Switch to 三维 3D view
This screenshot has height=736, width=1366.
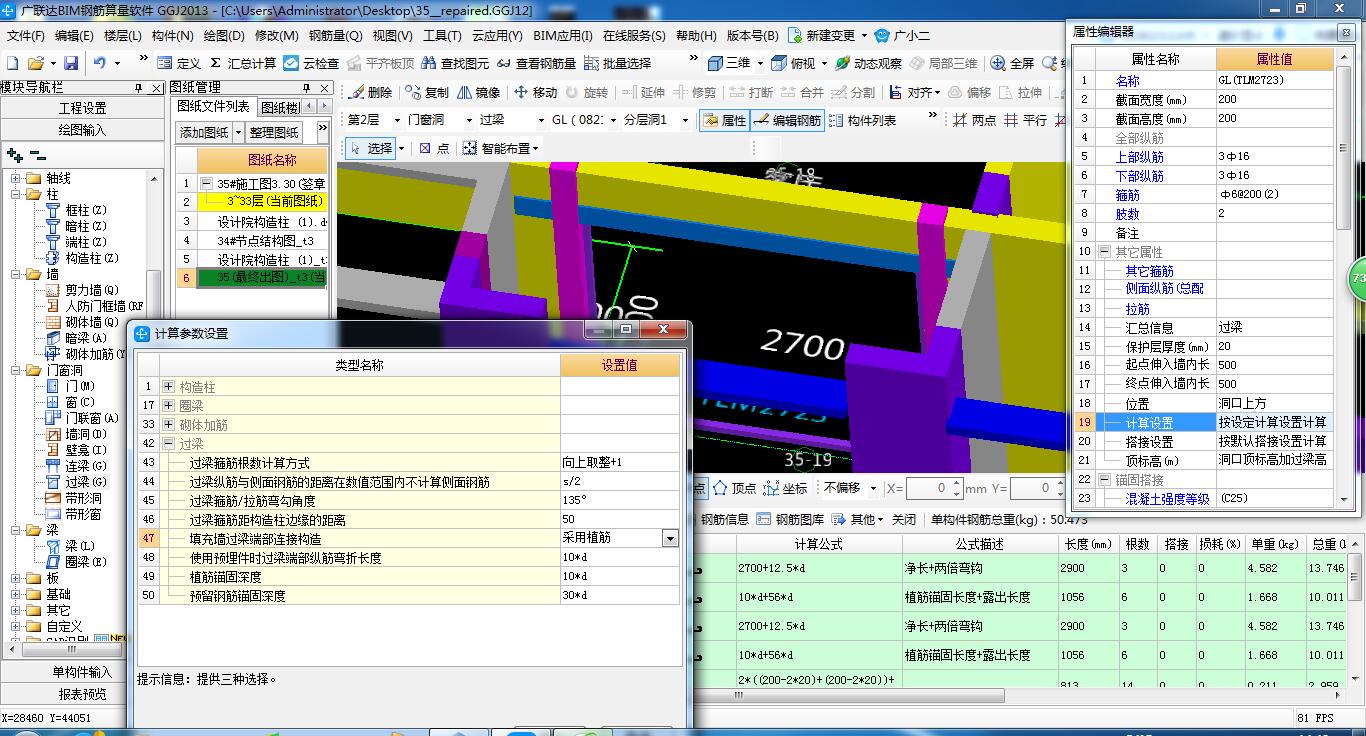click(x=730, y=63)
